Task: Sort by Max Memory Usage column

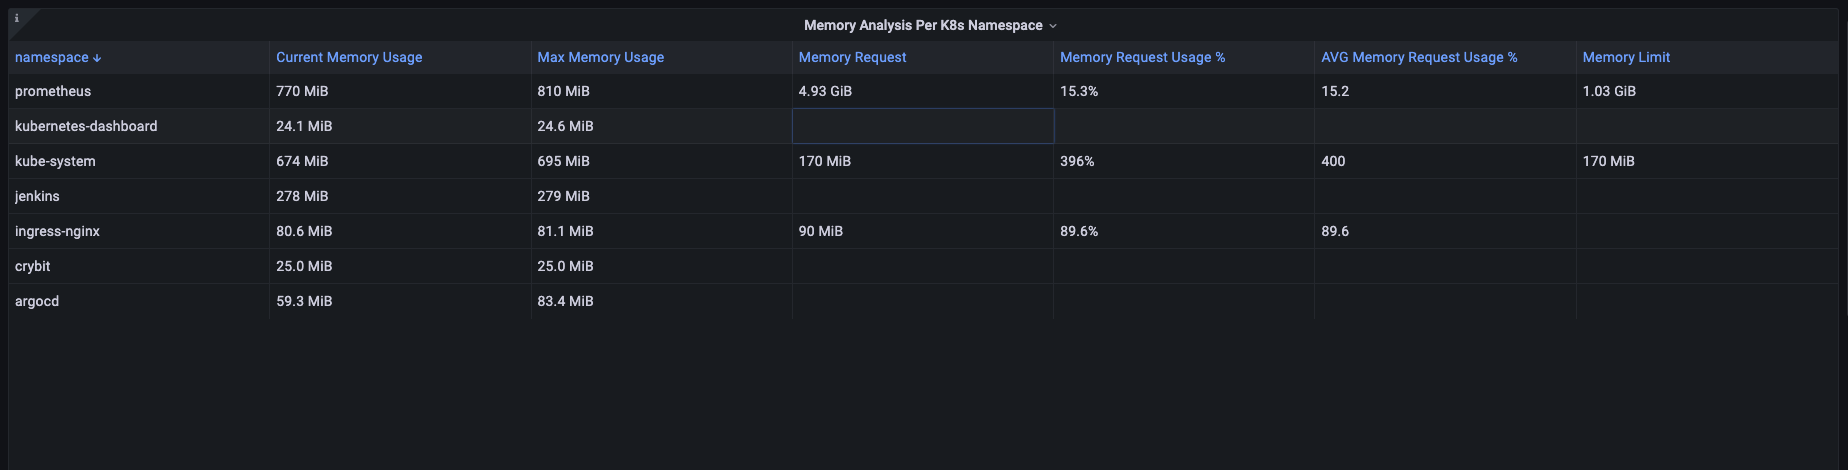Action: point(600,57)
